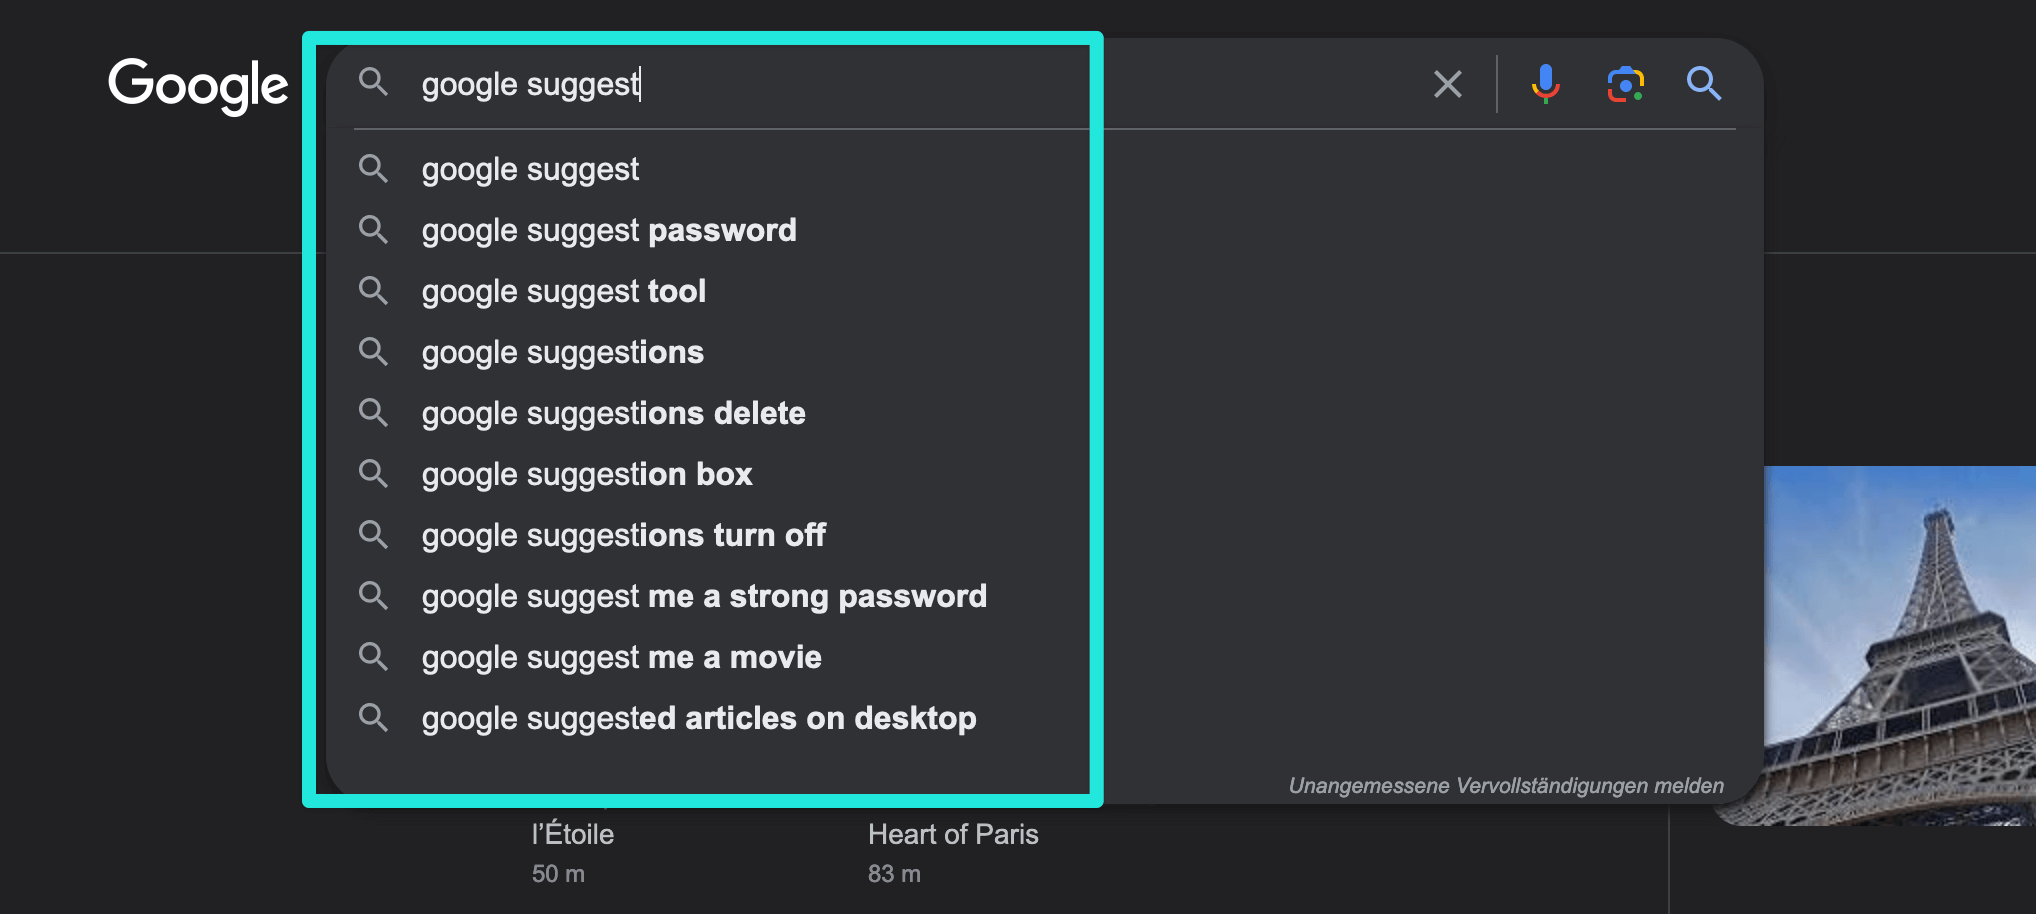
Task: Open Google Lens image search icon
Action: point(1626,84)
